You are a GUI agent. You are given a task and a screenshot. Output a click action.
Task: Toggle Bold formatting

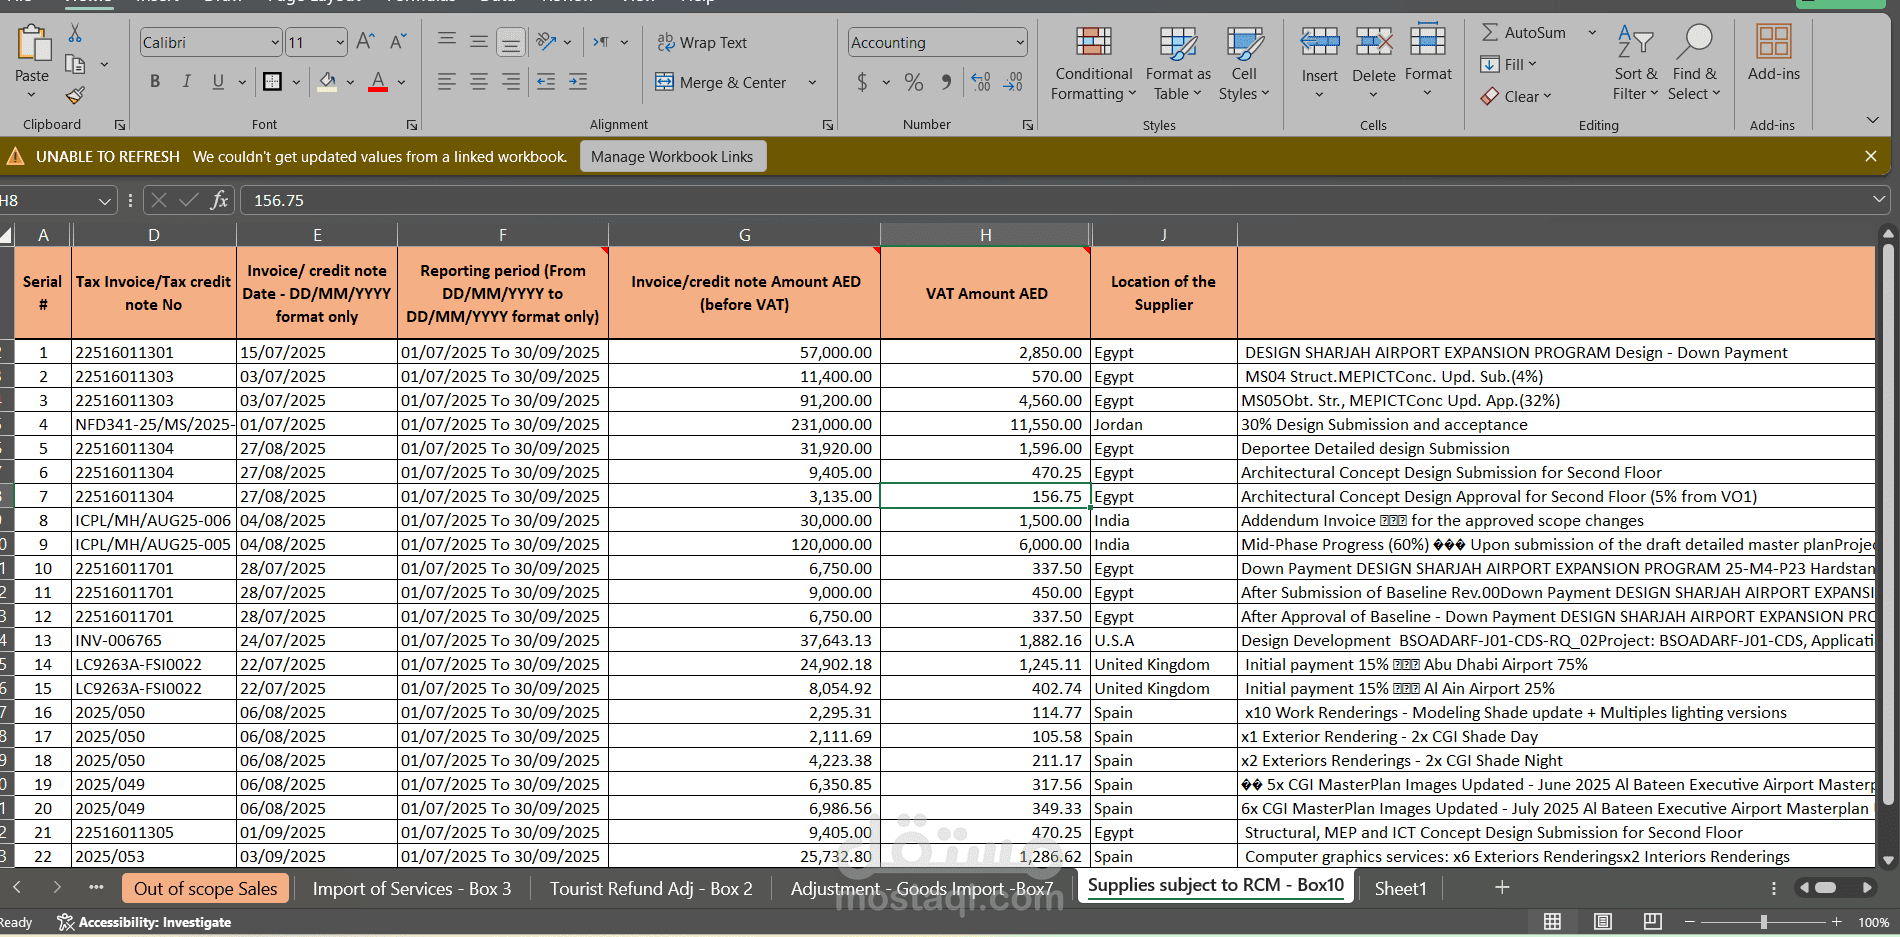pyautogui.click(x=155, y=82)
